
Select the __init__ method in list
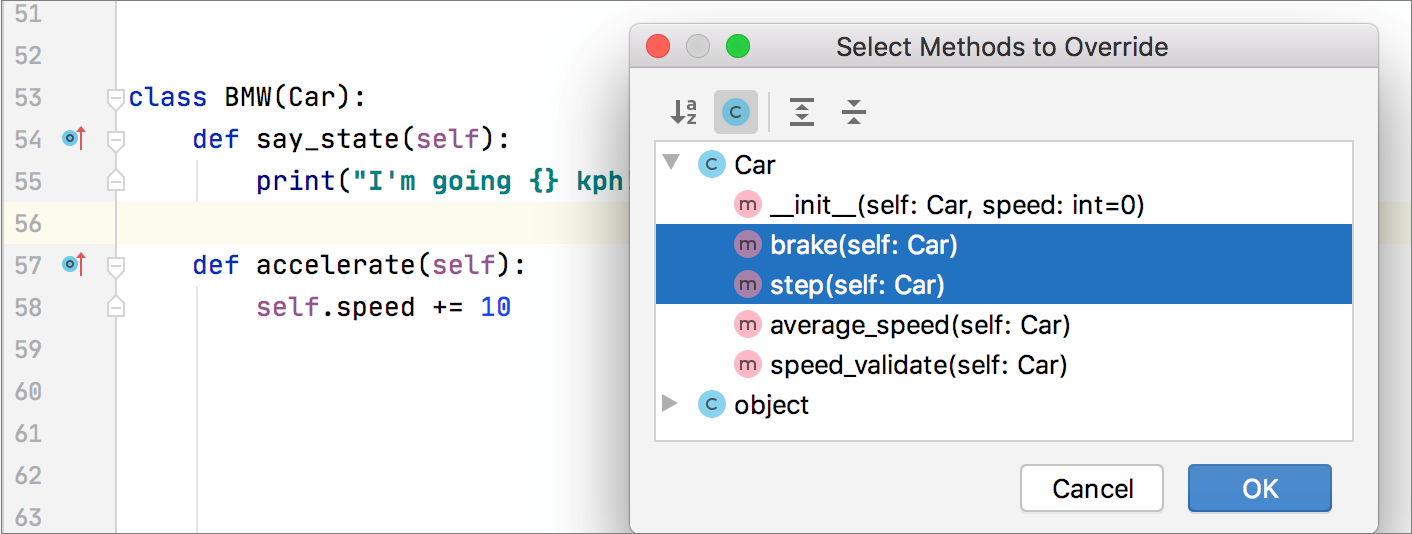click(x=956, y=205)
